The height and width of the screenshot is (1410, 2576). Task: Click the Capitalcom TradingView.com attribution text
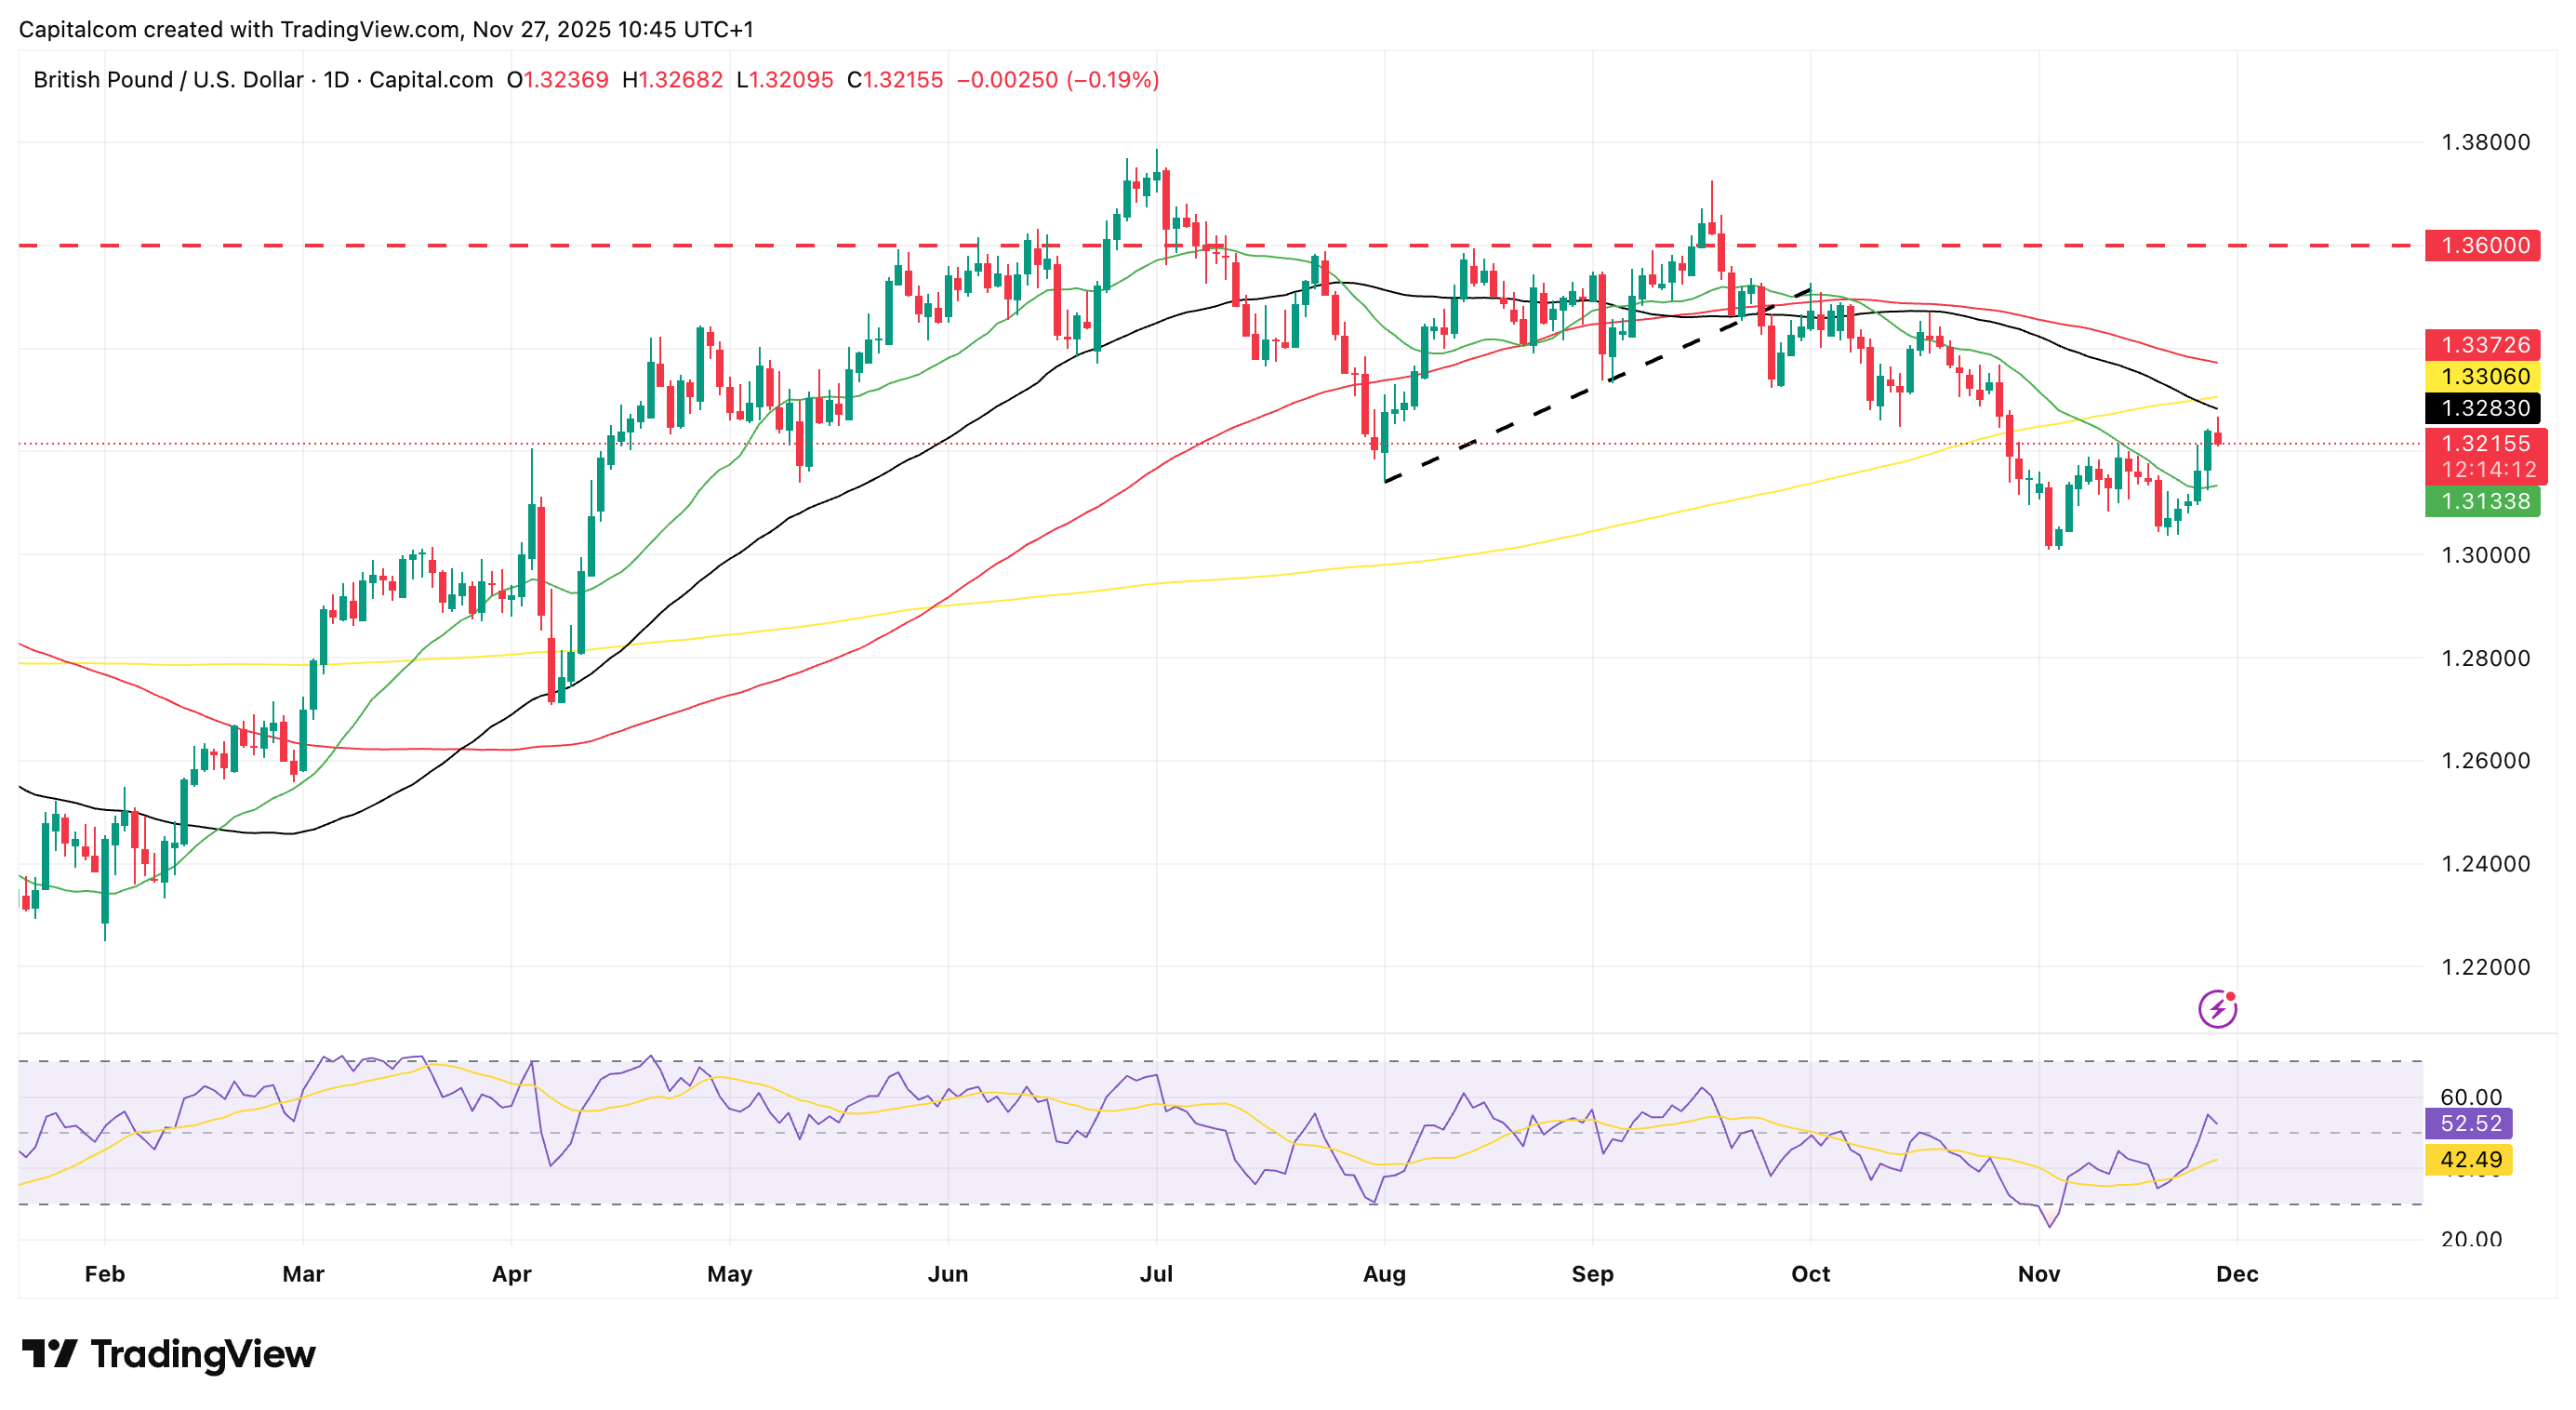click(x=386, y=29)
